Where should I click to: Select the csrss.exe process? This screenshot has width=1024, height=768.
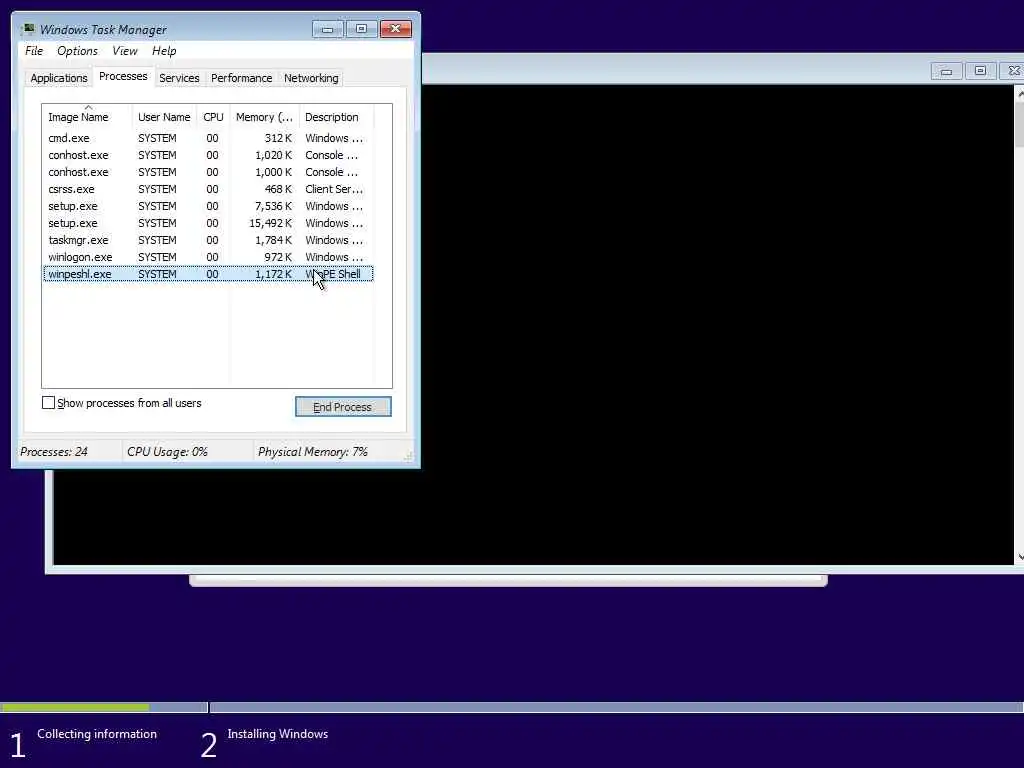[x=208, y=189]
